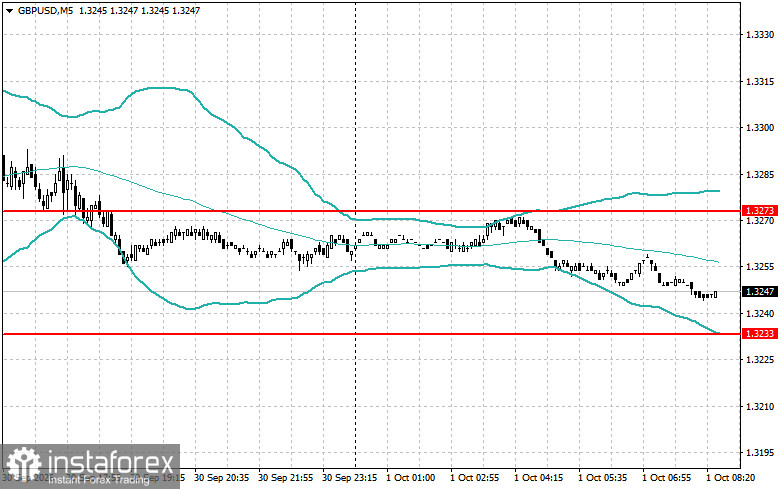Click the 1.3225 price scale value

[x=760, y=360]
